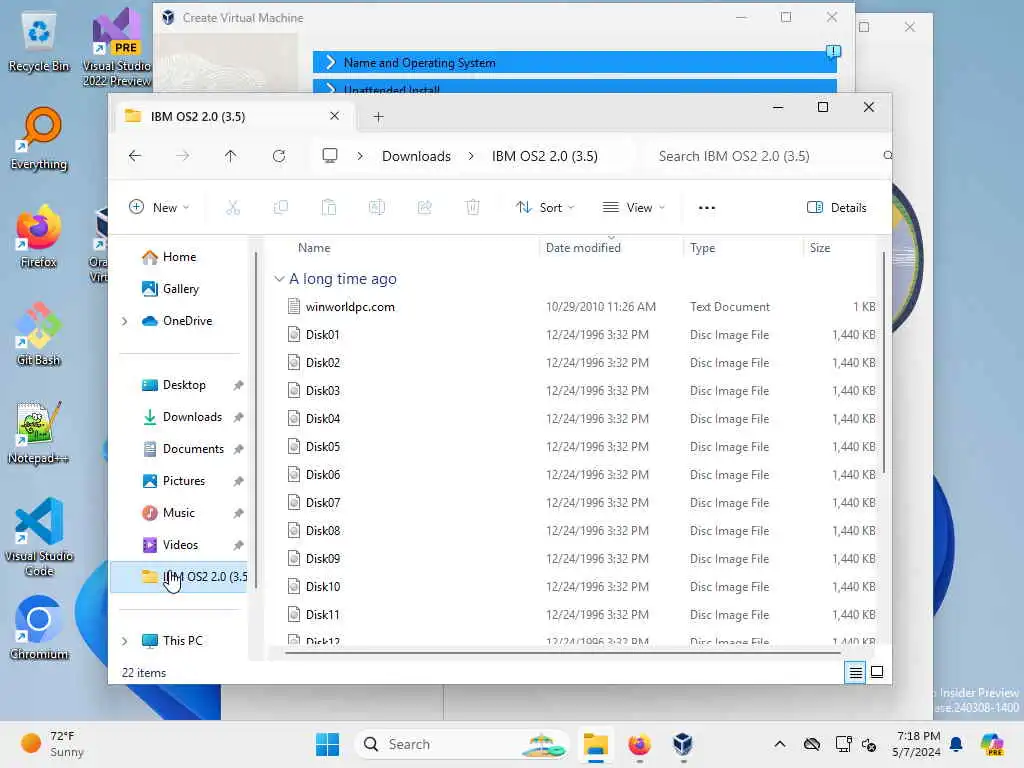Go back in File Explorer

[135, 156]
